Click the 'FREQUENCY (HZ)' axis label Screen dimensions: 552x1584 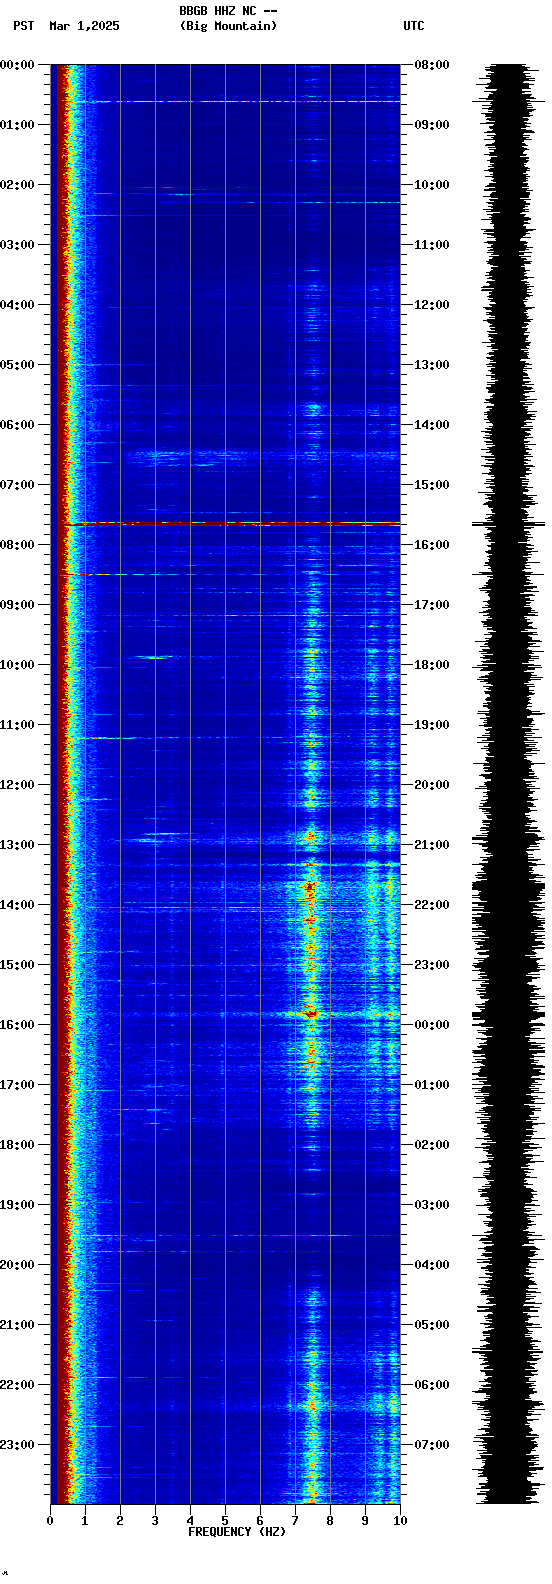[237, 1532]
